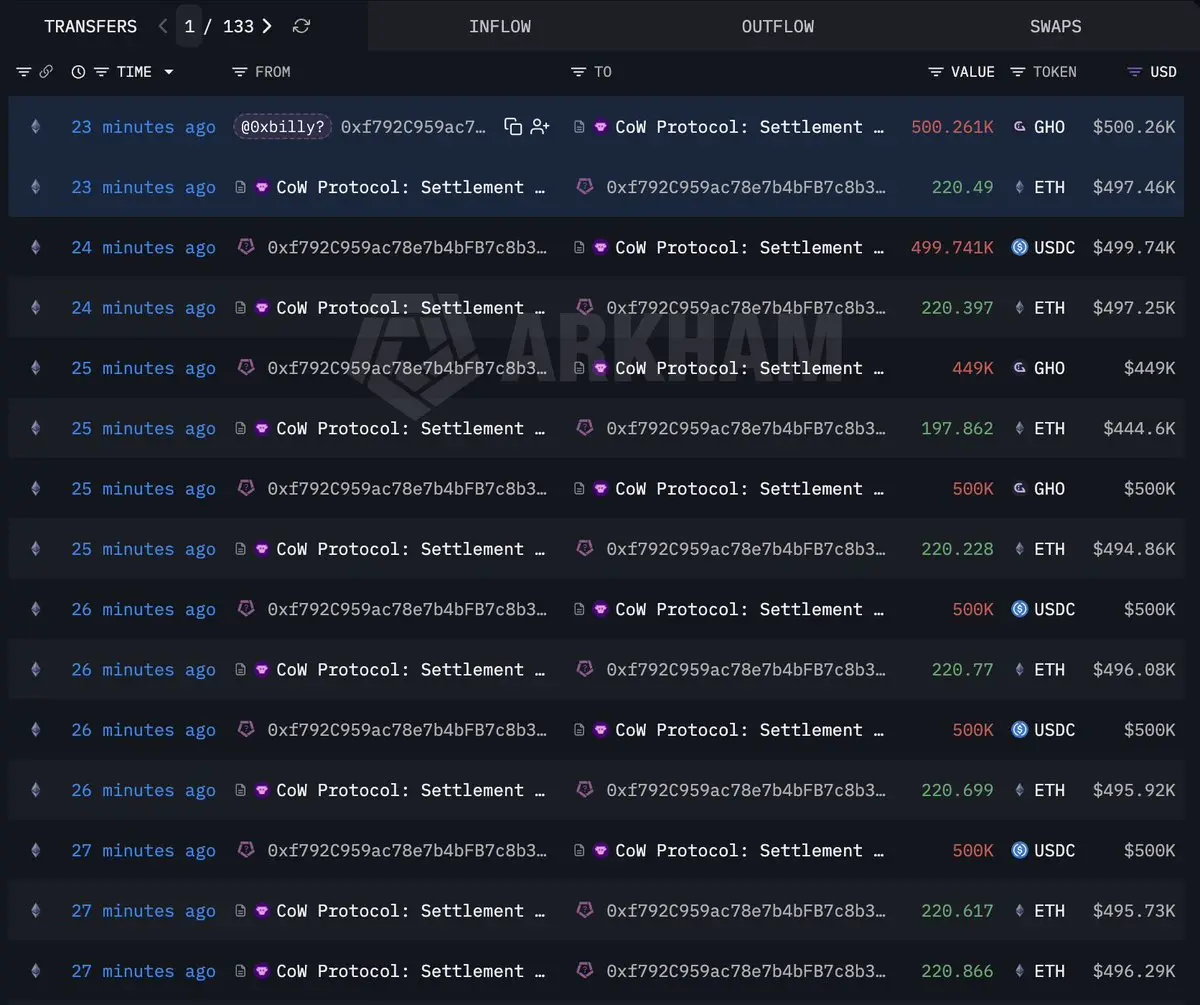Click the link icon in the column header
The width and height of the screenshot is (1200, 1005).
pyautogui.click(x=46, y=72)
